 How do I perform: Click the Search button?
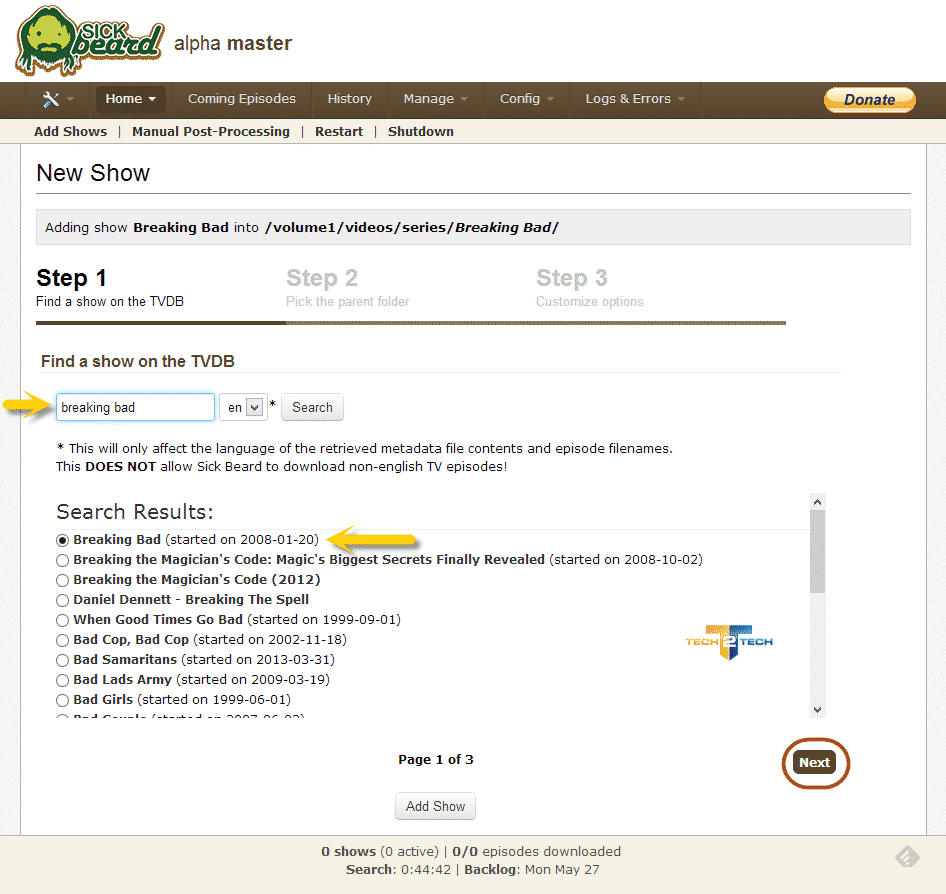(312, 407)
